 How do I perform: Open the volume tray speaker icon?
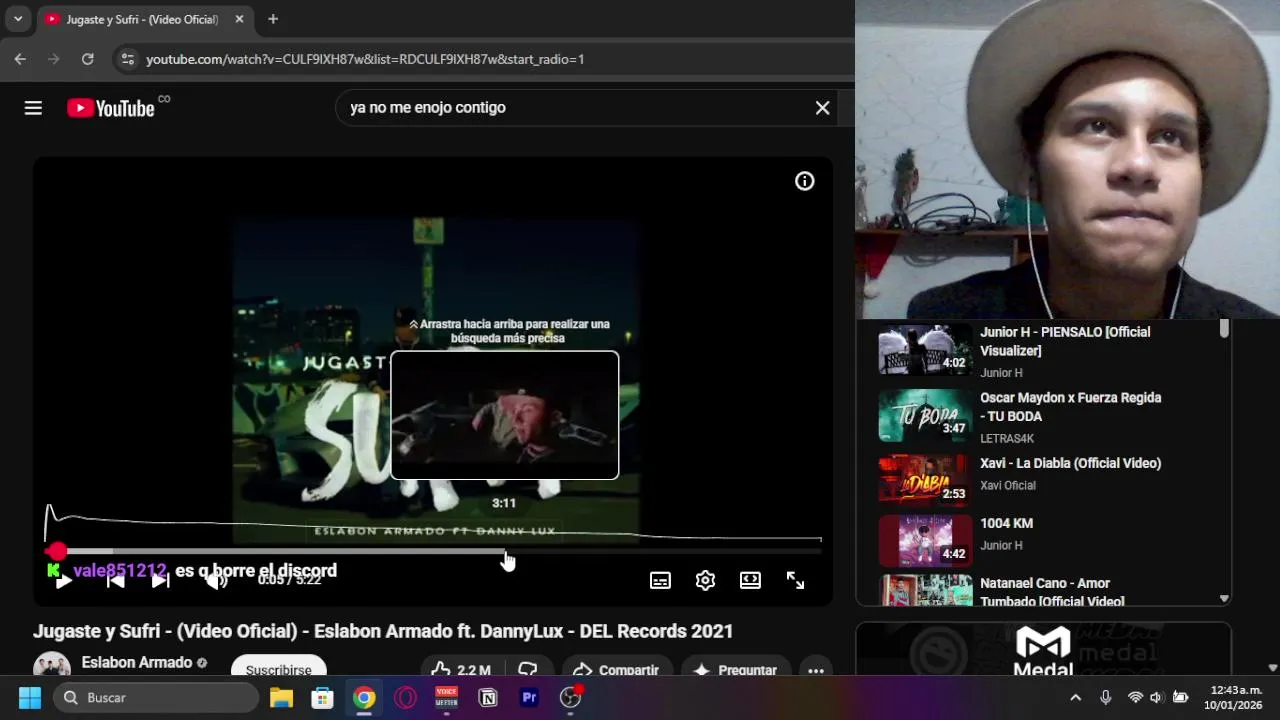(x=1157, y=698)
